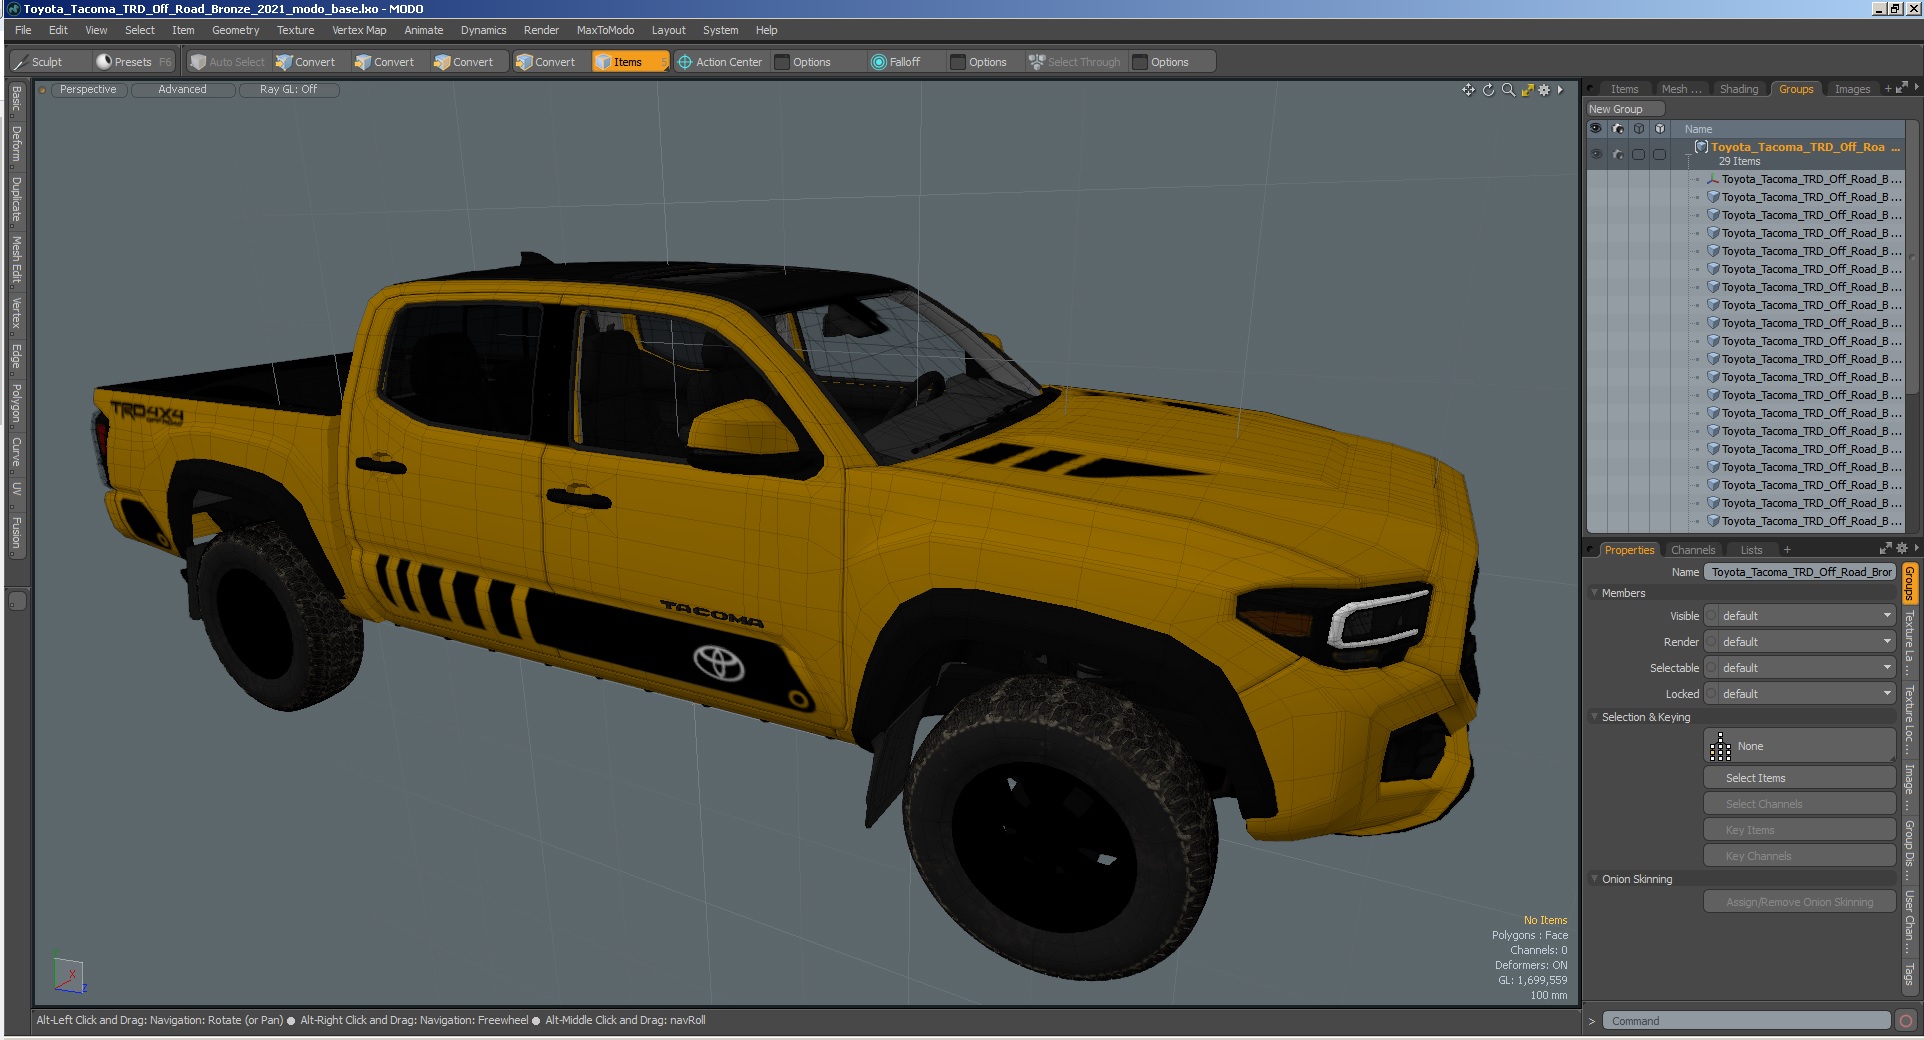Toggle locked checkbox for Toyota_Tacoma group
The width and height of the screenshot is (1924, 1040).
coord(1660,154)
